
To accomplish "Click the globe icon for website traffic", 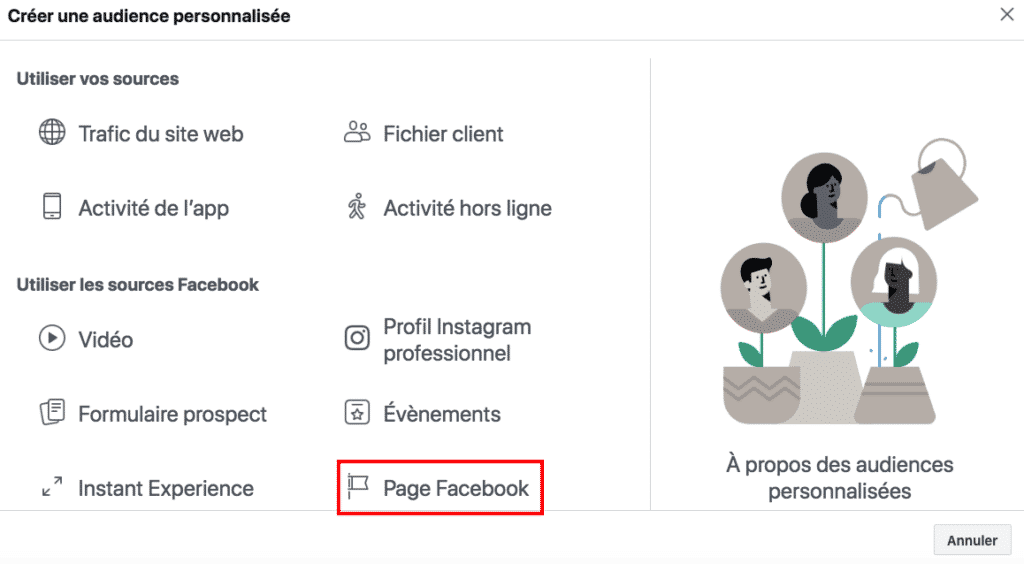I will 52,133.
